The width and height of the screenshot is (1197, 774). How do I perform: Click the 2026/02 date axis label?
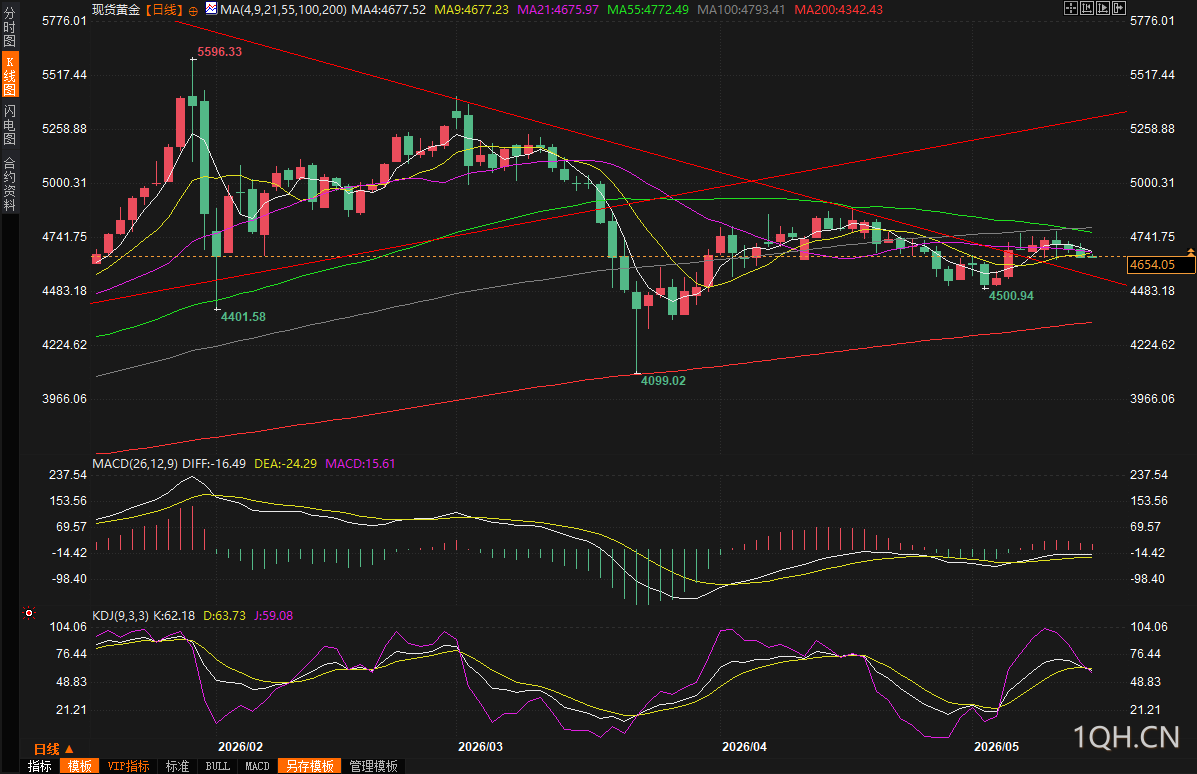pos(240,747)
